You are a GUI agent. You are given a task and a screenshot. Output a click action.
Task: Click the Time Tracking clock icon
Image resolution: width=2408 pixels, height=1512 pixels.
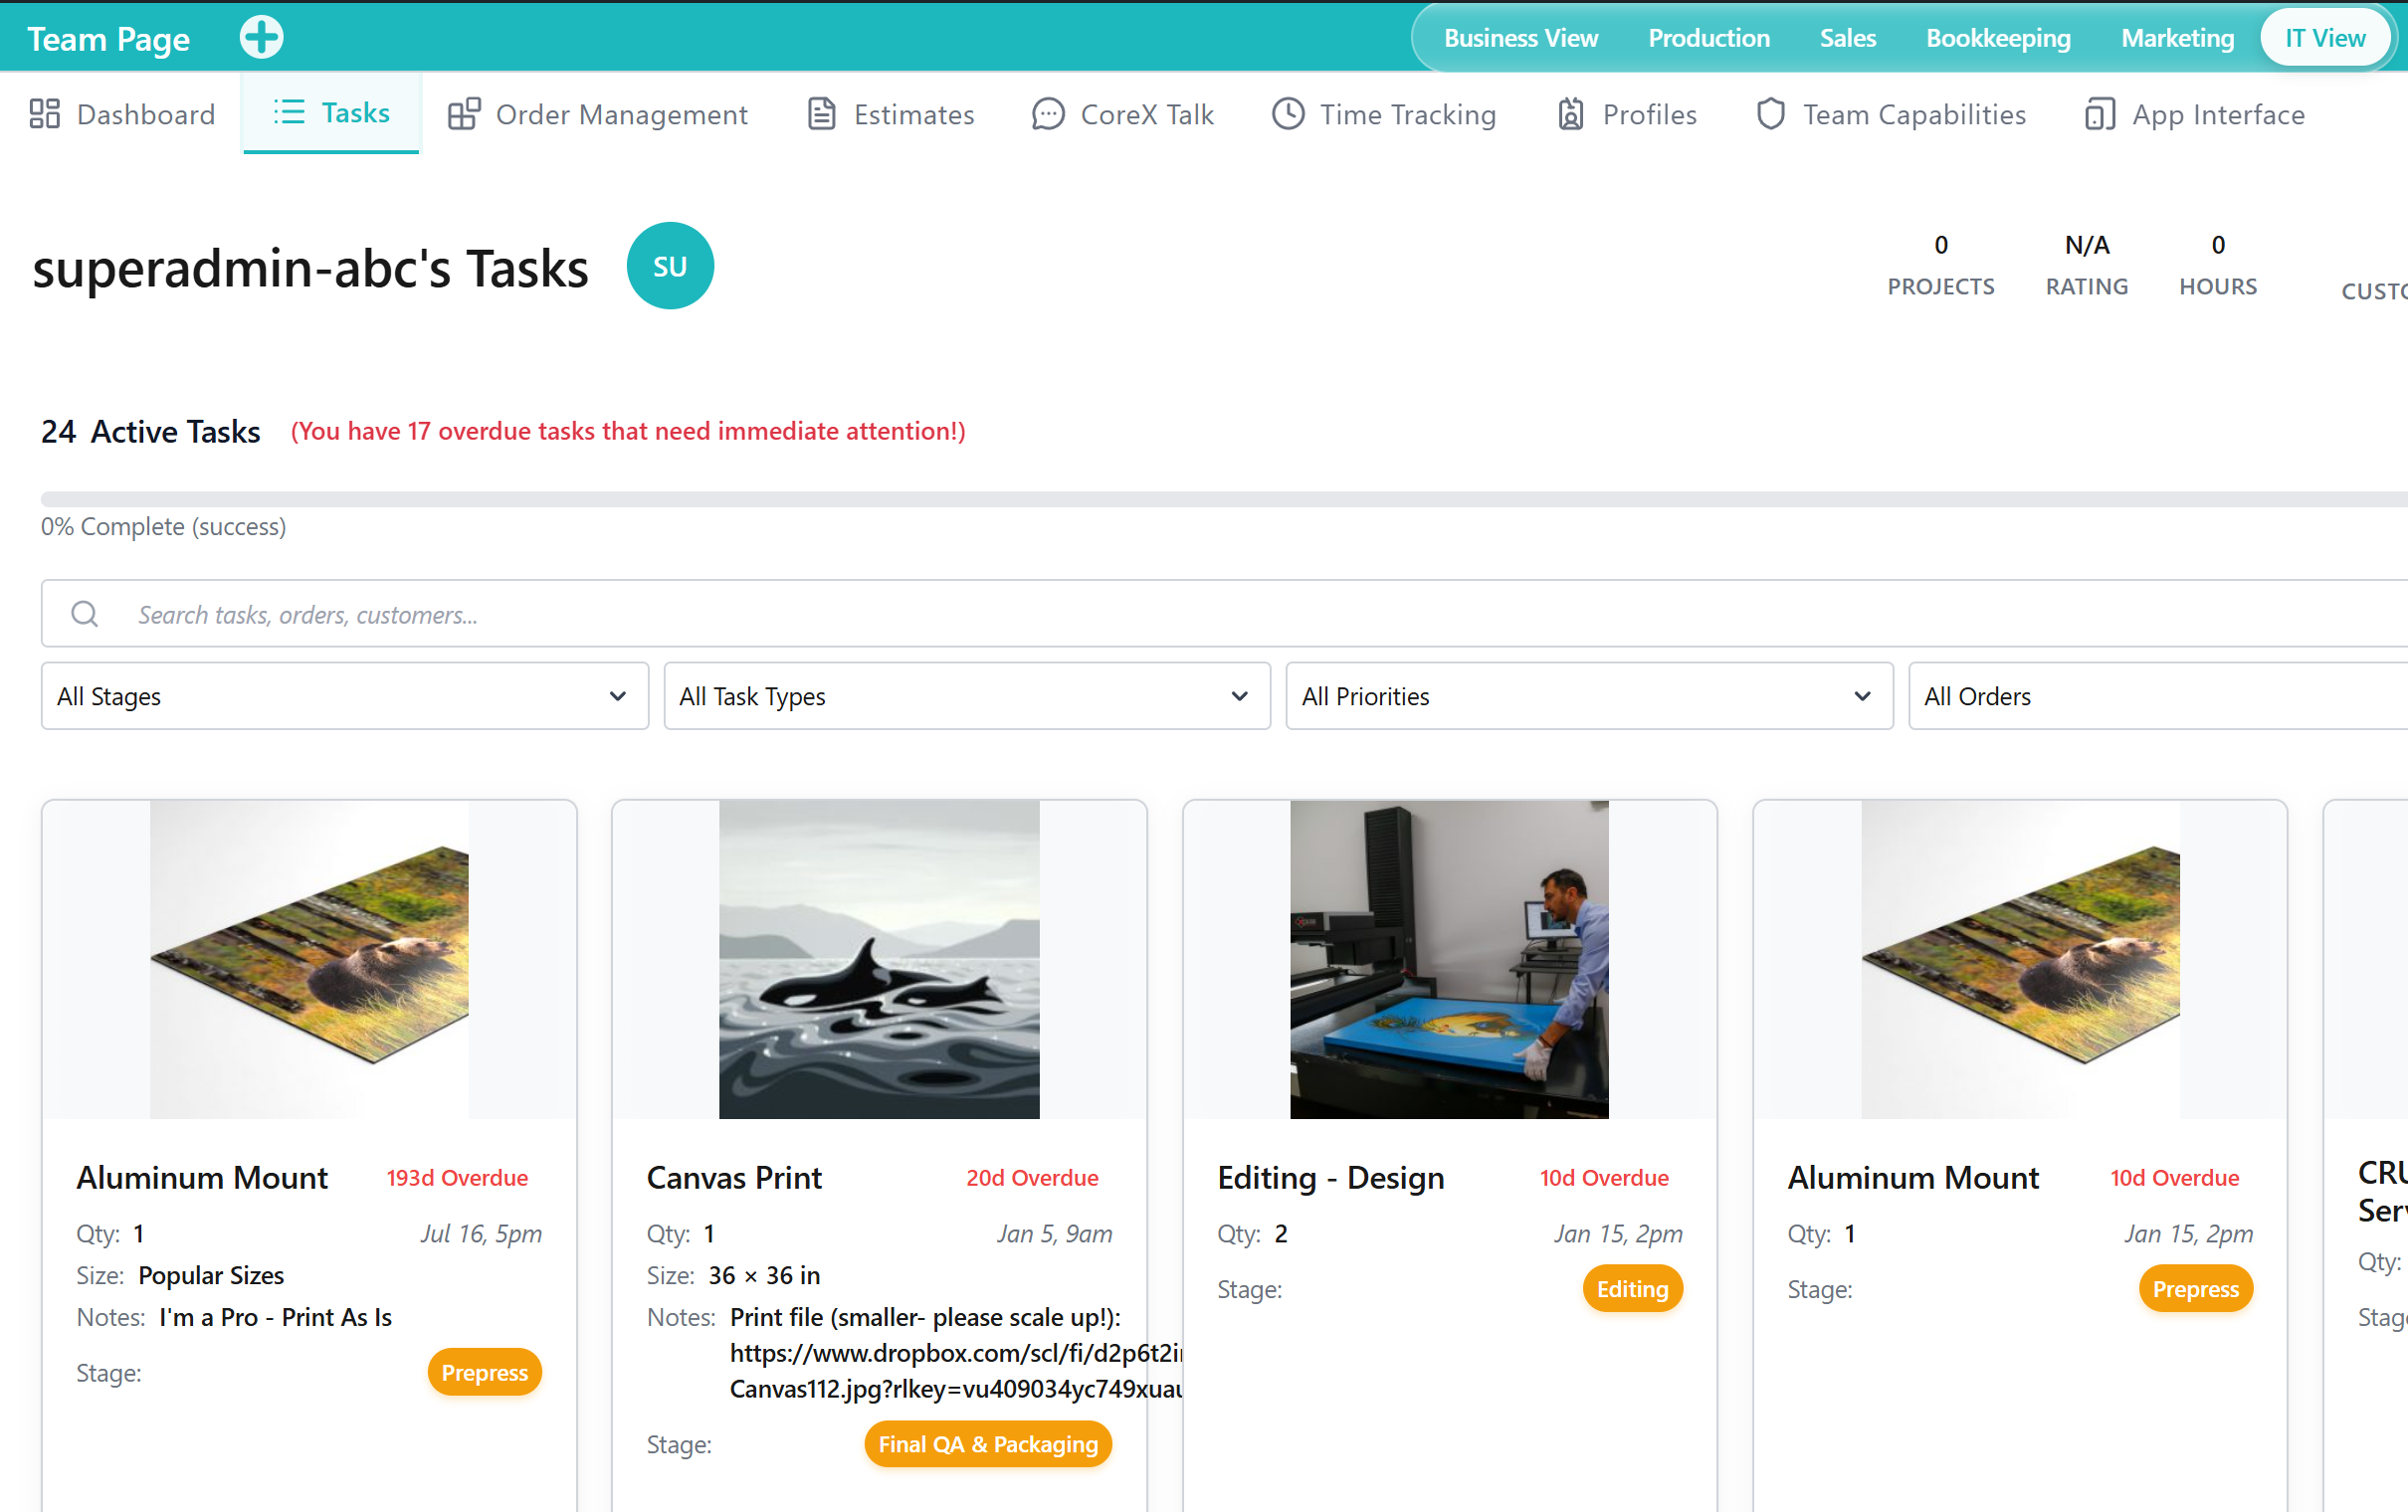[1287, 113]
